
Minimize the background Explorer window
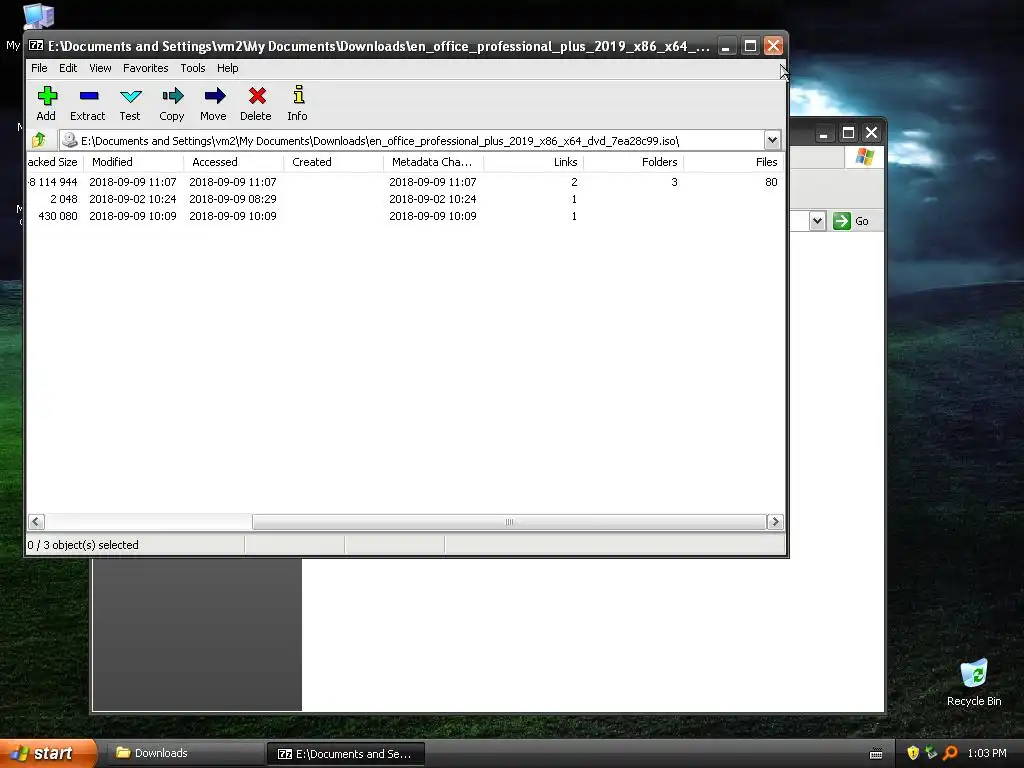pyautogui.click(x=824, y=133)
